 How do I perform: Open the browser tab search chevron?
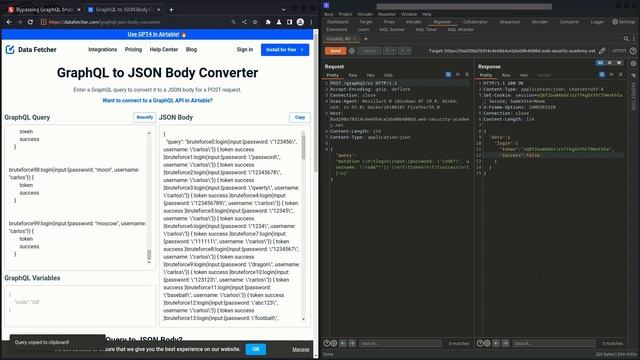click(x=283, y=9)
